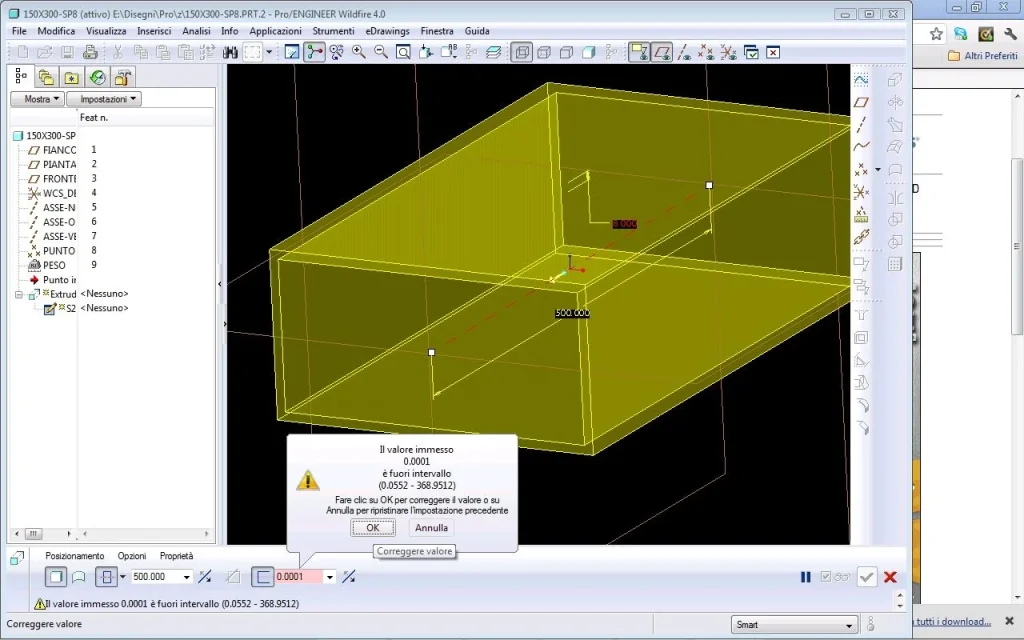The height and width of the screenshot is (640, 1024).
Task: Switch to Favorites tab
Action: (x=71, y=78)
